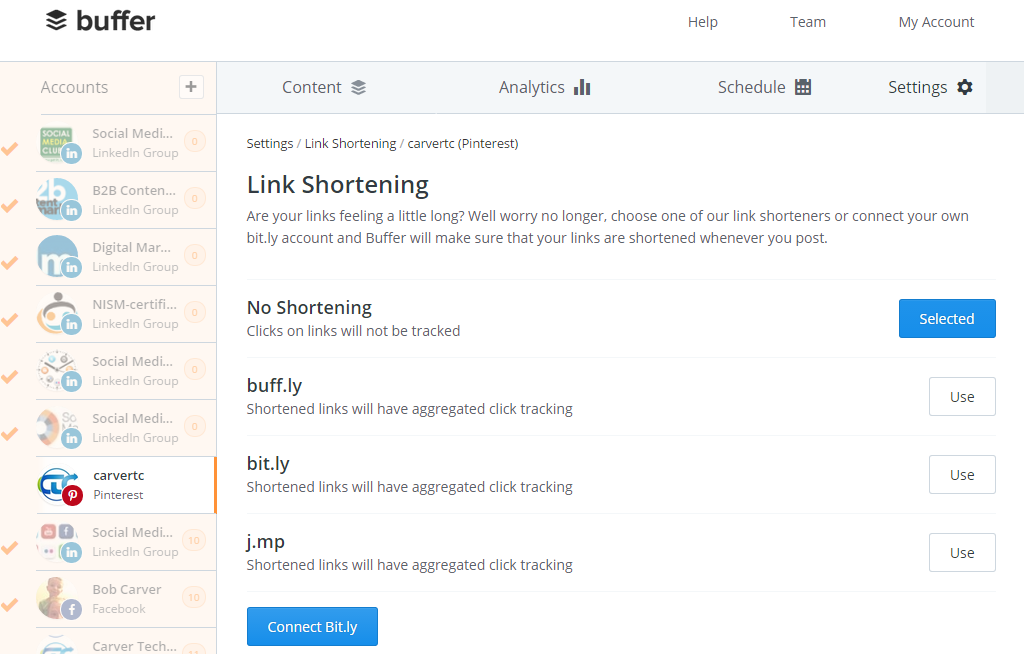Click the Content stack icon
This screenshot has width=1024, height=654.
[x=359, y=88]
